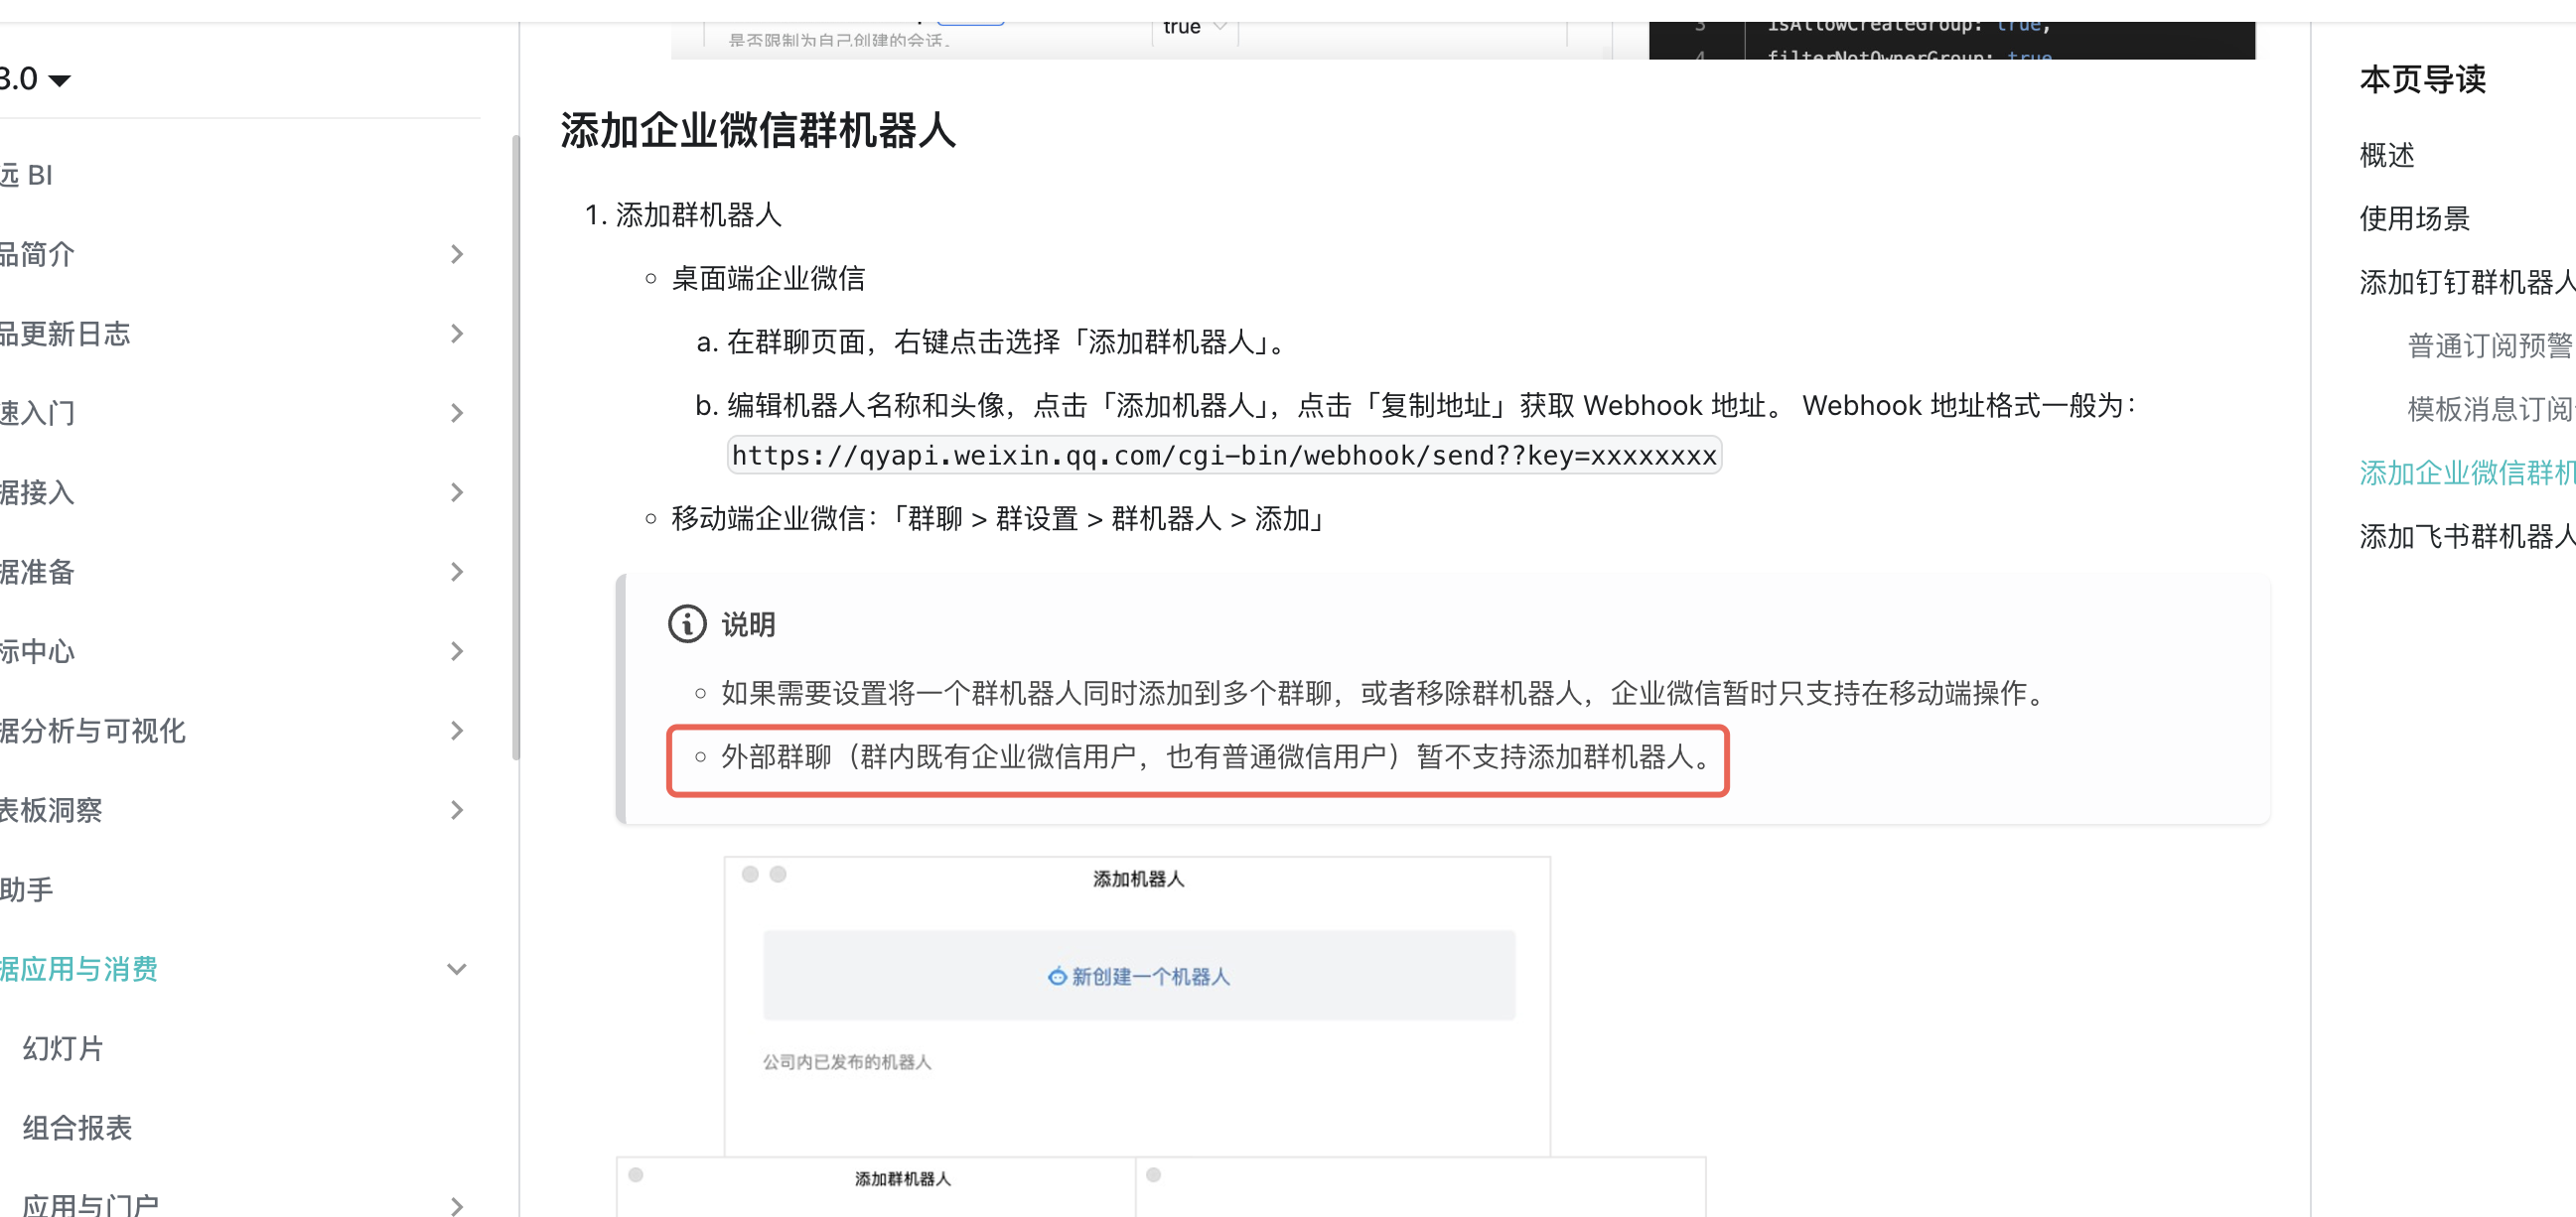Screen dimensions: 2576x1217
Task: Click the 添加企业微信群机器人 heading
Action: pyautogui.click(x=758, y=131)
